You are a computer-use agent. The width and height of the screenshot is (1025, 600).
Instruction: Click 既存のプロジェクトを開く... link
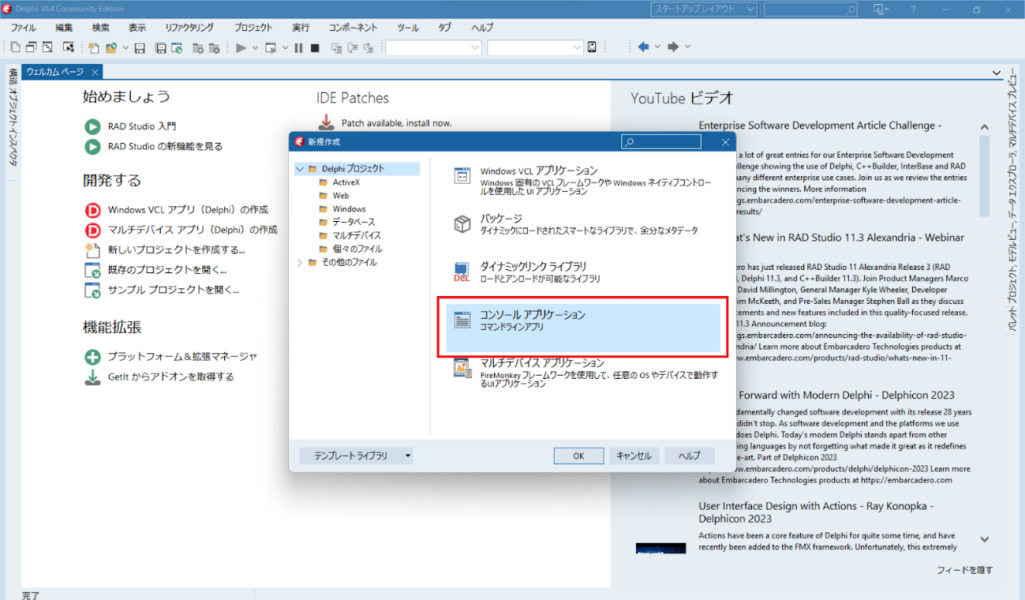pyautogui.click(x=167, y=270)
